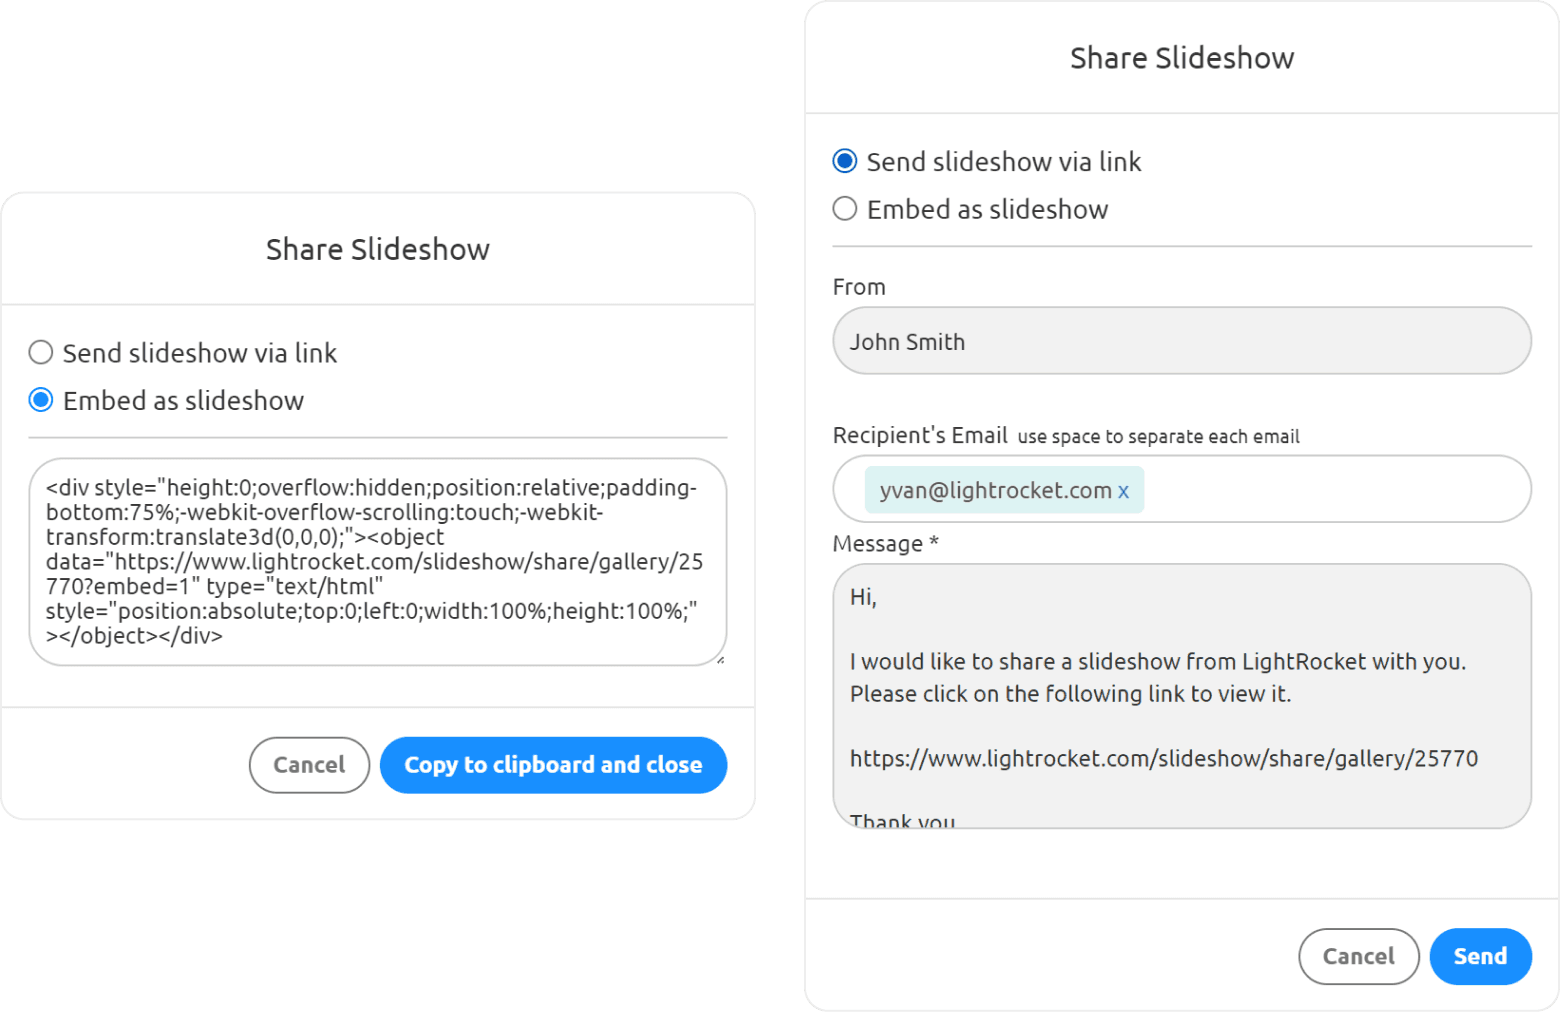
Task: Cancel the dialog next to Send
Action: [x=1358, y=956]
